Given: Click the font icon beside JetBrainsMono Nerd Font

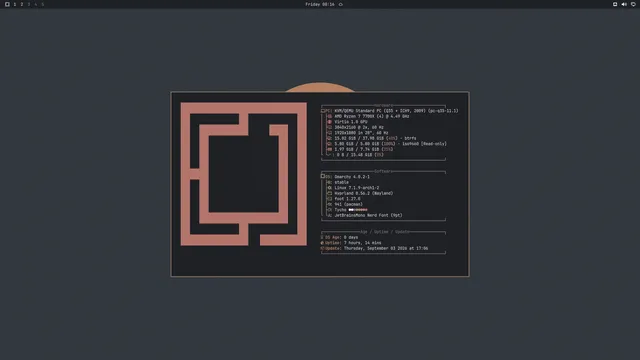Looking at the screenshot, I should tap(330, 215).
